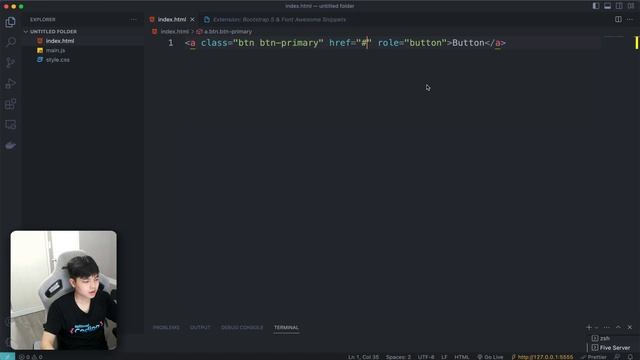Switch to the PROBLEMS panel tab

[166, 327]
